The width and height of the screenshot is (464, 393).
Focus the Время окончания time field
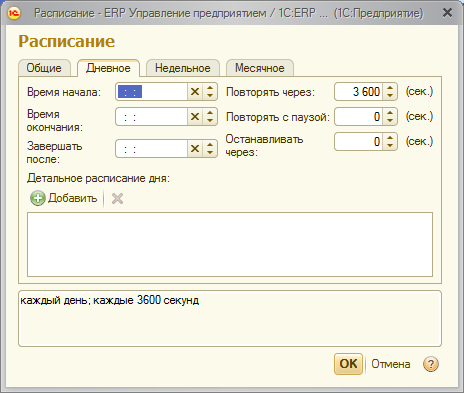click(x=151, y=117)
